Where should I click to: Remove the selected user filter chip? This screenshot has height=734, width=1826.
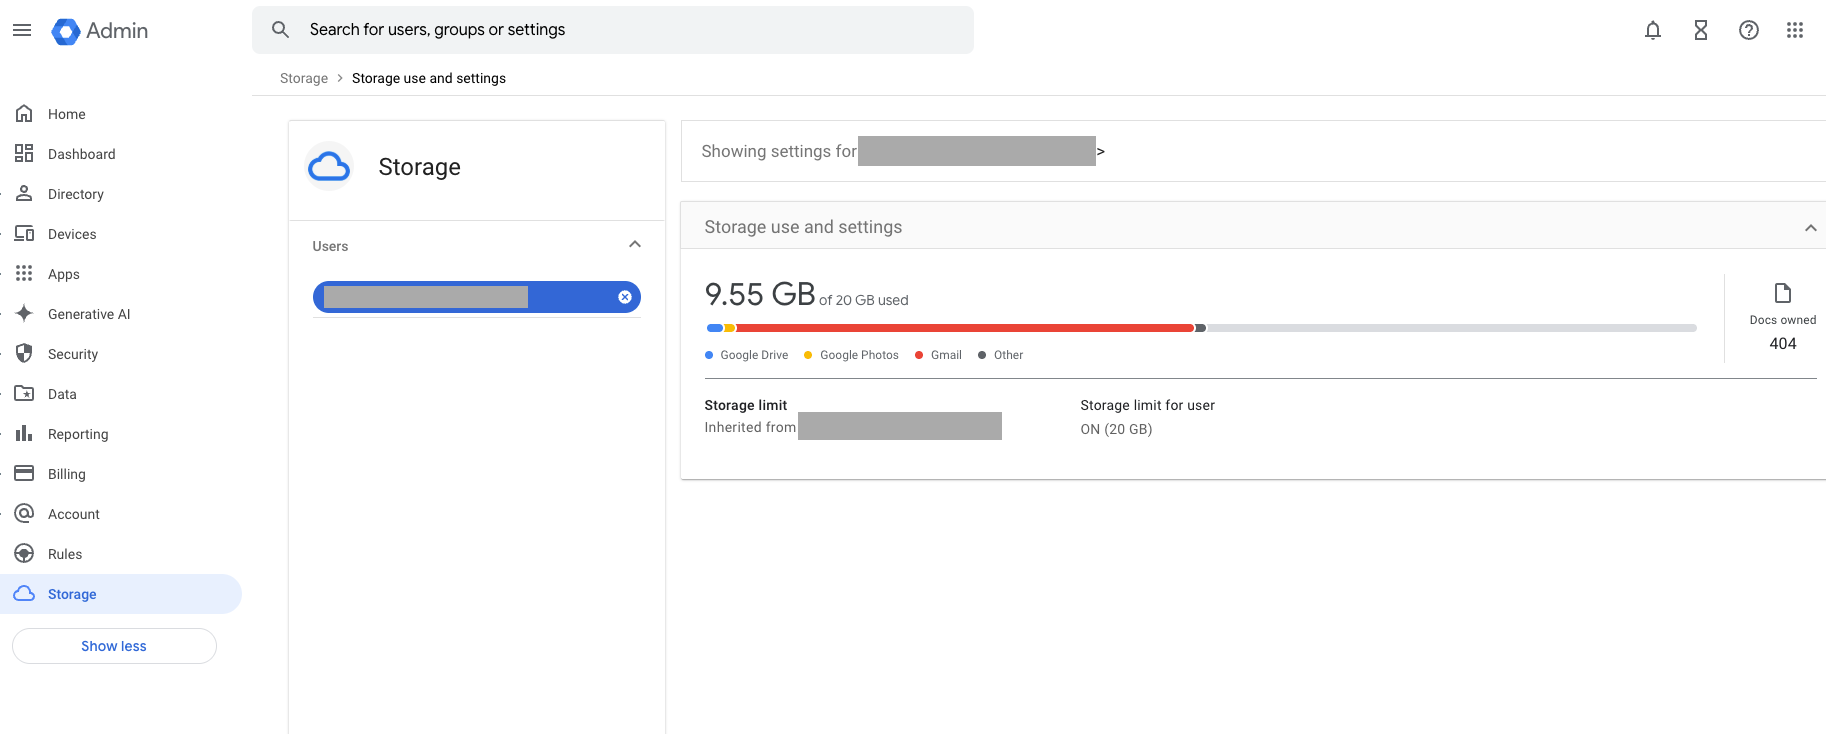(x=625, y=297)
